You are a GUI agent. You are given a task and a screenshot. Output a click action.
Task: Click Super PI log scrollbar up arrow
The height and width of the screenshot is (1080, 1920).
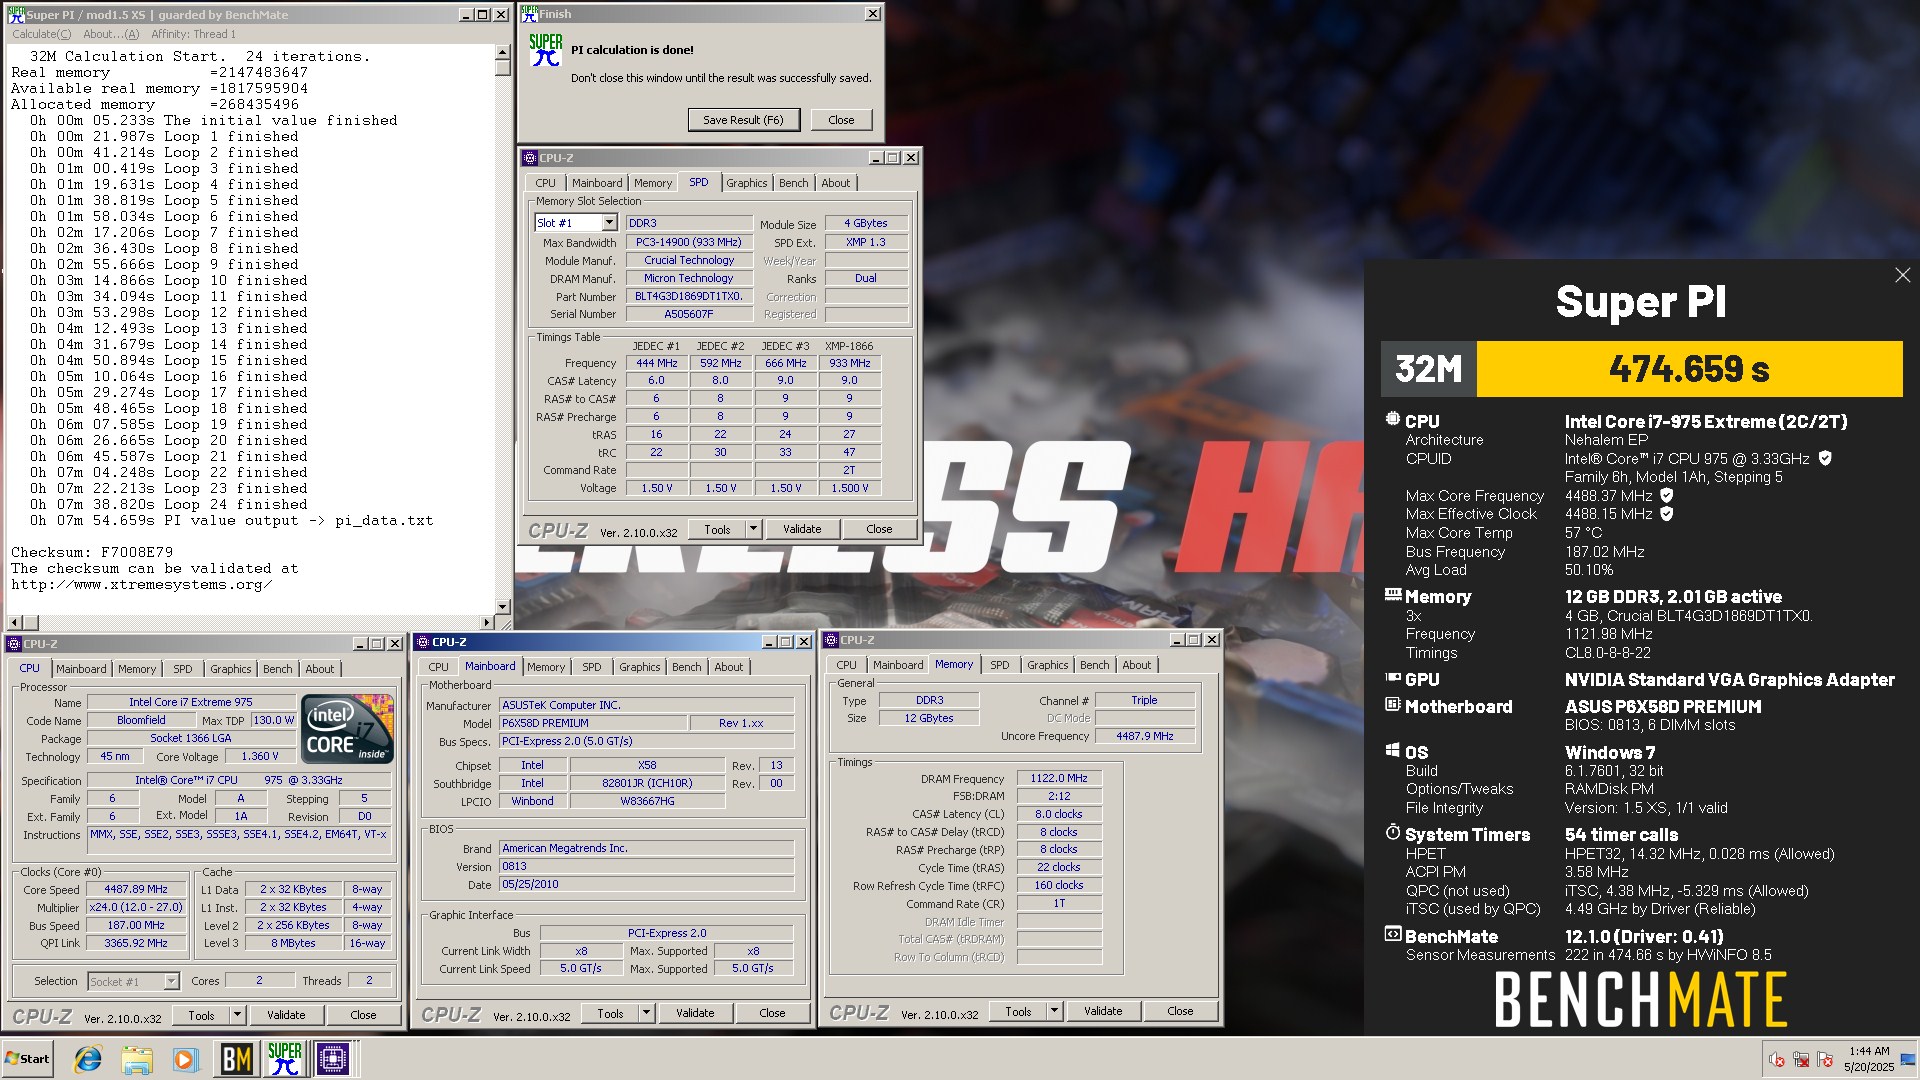[502, 53]
